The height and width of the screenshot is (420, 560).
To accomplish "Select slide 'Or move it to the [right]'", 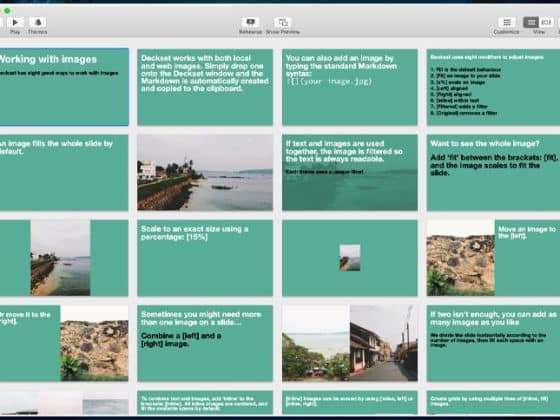I will pos(64,343).
